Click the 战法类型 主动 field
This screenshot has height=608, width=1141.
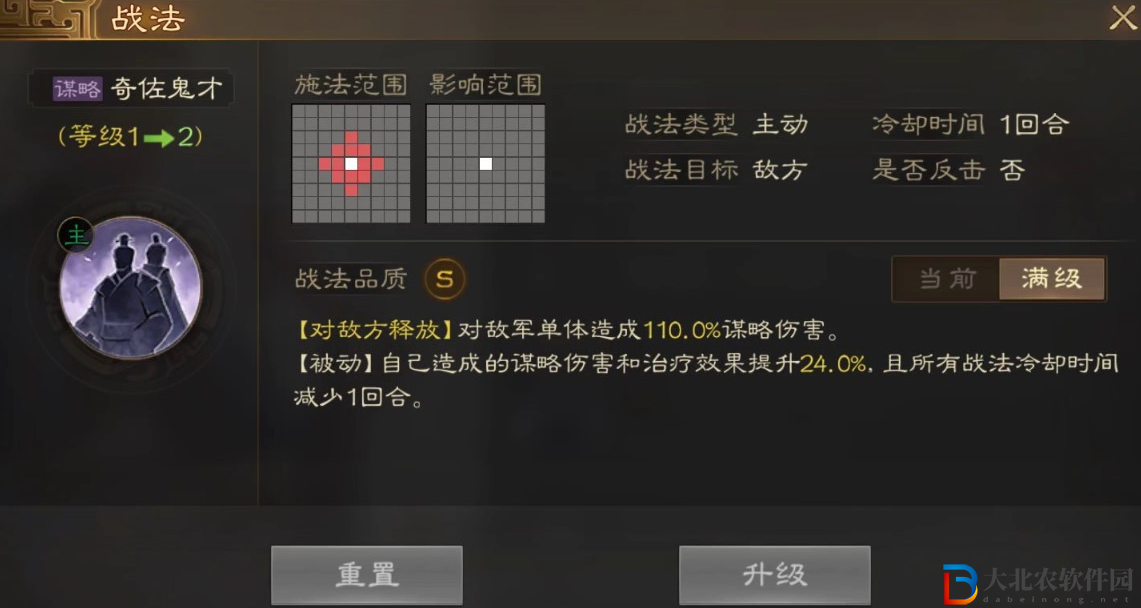[717, 125]
